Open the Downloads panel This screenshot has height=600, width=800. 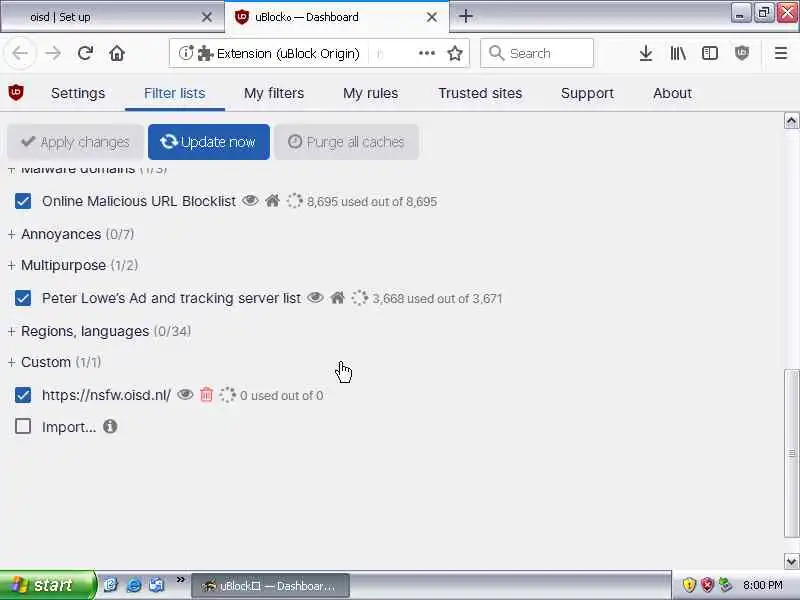(x=645, y=53)
